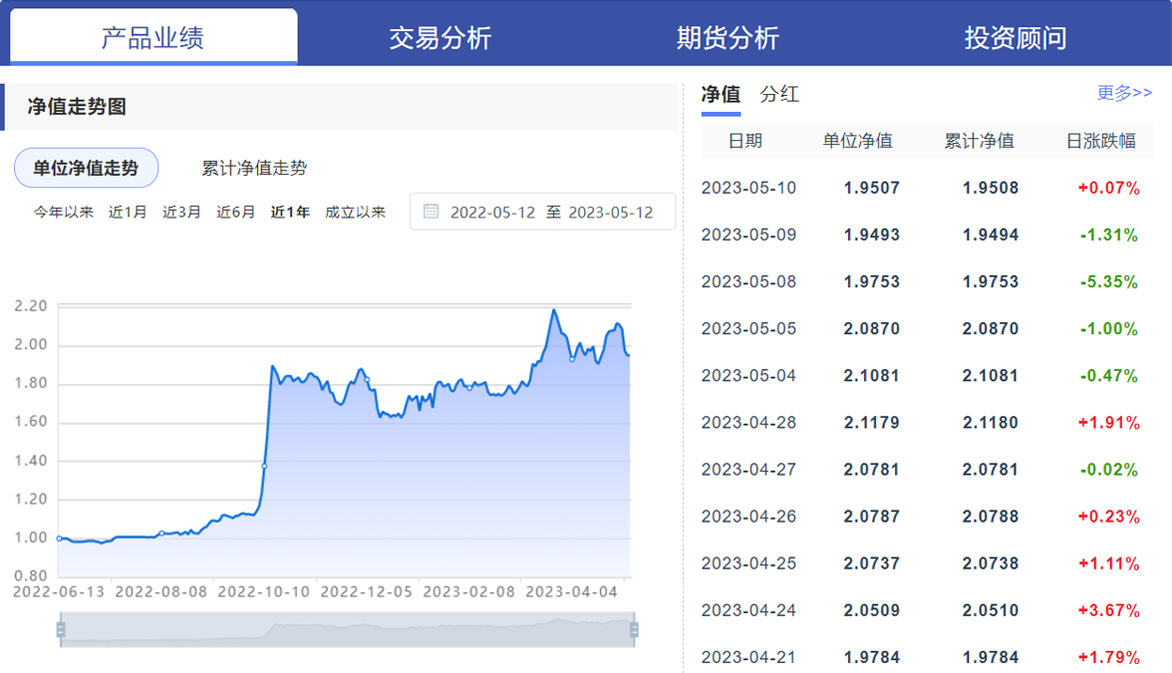This screenshot has height=673, width=1172.
Task: Switch to 交易分析 tab
Action: pyautogui.click(x=440, y=38)
